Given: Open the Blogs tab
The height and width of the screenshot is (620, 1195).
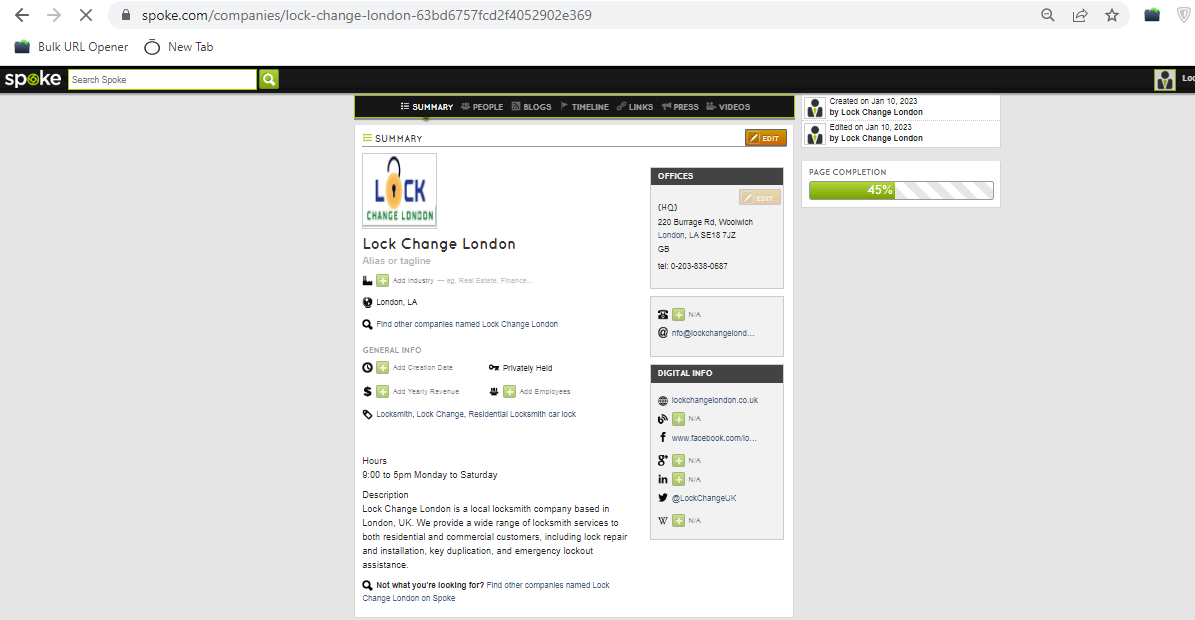Looking at the screenshot, I should [x=531, y=107].
